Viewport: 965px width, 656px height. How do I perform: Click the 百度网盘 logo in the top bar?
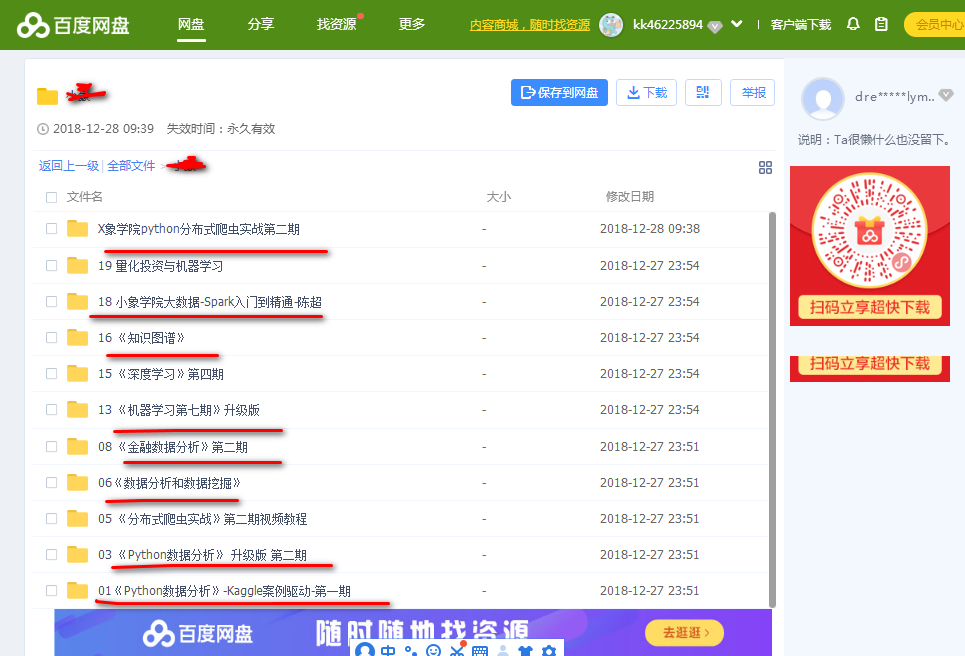pyautogui.click(x=73, y=25)
